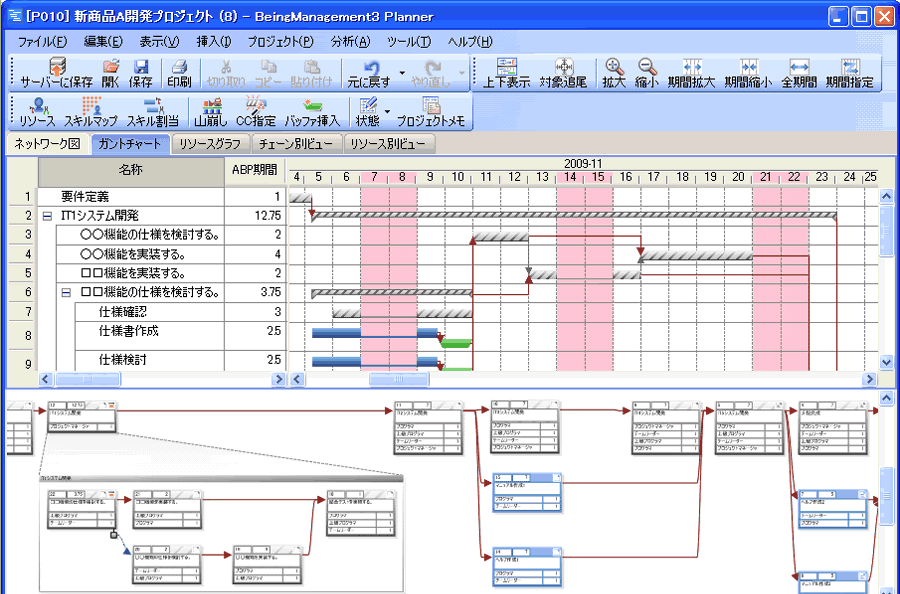Open a file with the 開く icon

[110, 73]
